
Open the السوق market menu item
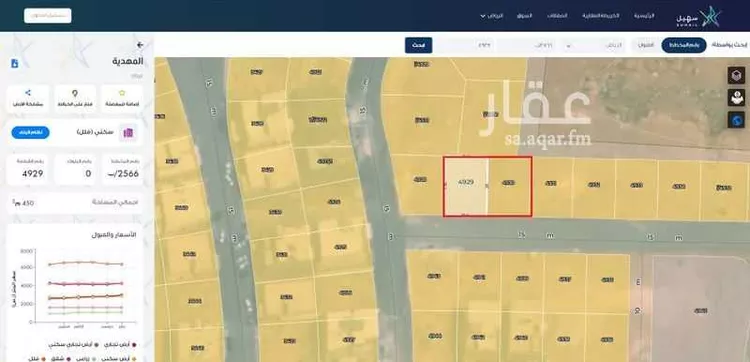(x=525, y=16)
